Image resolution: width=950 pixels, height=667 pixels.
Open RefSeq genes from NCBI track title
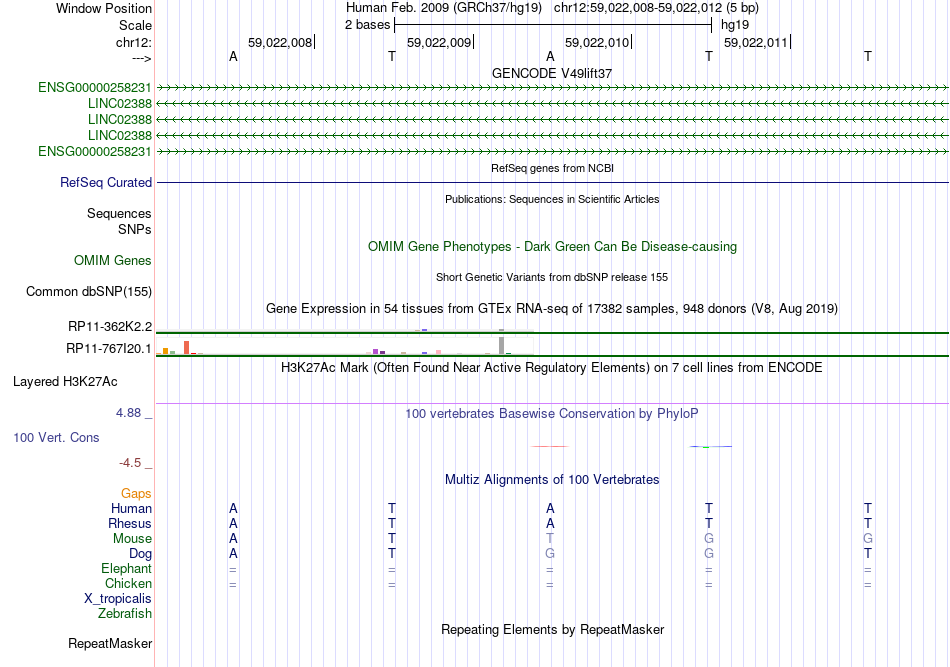pyautogui.click(x=552, y=168)
